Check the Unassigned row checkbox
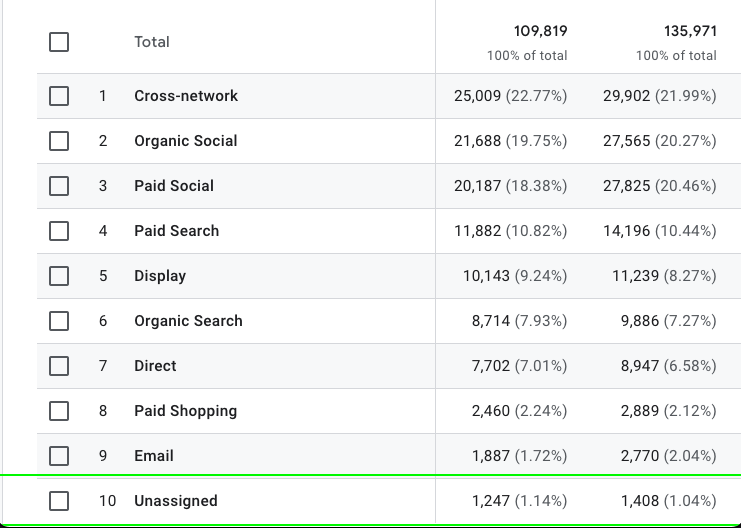This screenshot has height=528, width=741. click(59, 501)
